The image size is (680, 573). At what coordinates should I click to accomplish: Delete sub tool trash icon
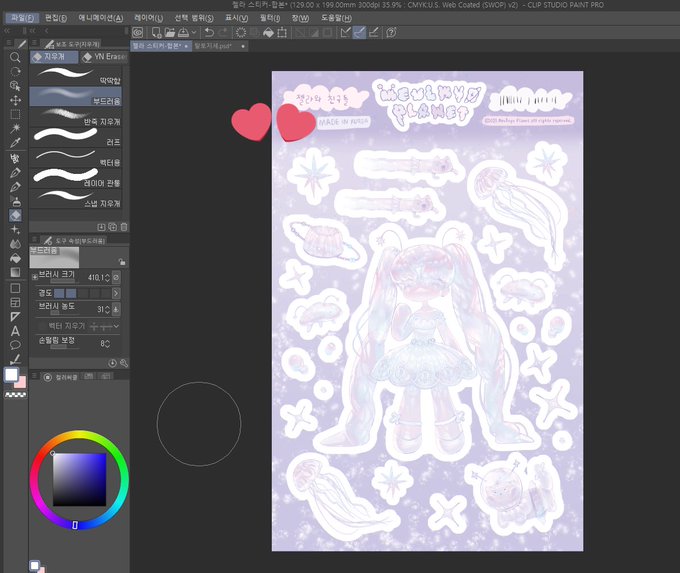pos(124,227)
